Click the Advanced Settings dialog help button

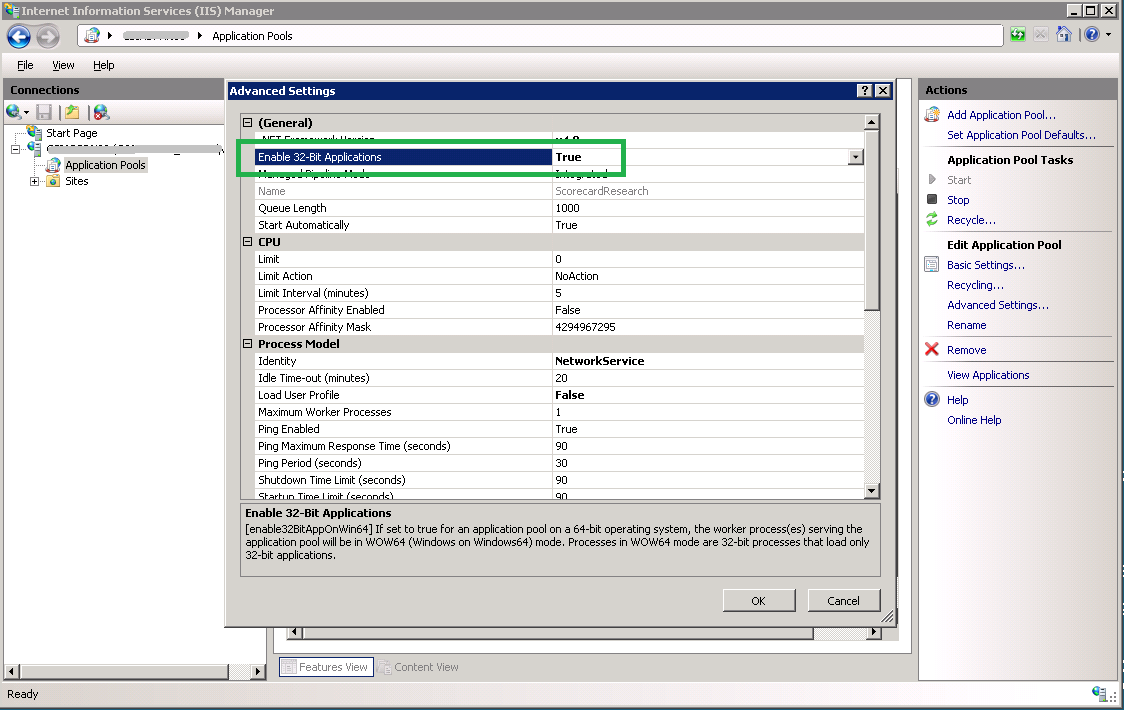click(865, 90)
